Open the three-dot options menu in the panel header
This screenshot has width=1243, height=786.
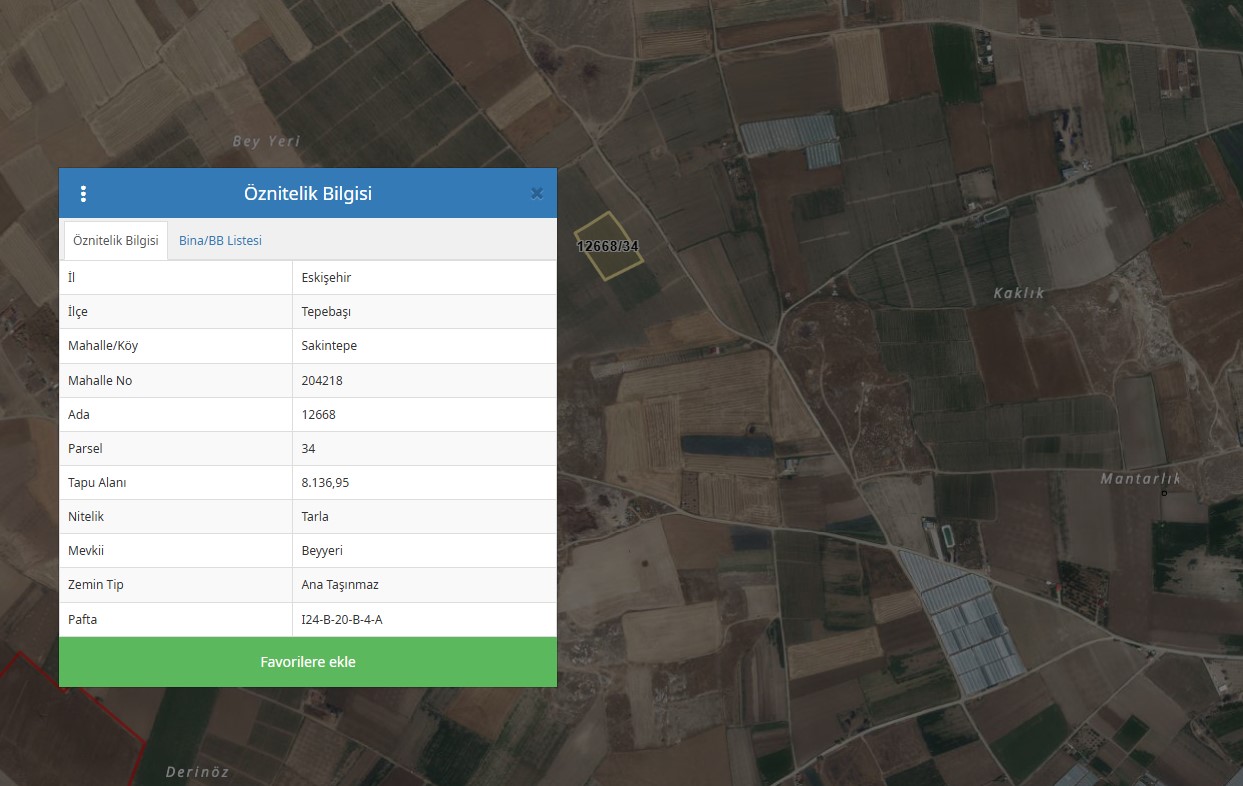(83, 194)
